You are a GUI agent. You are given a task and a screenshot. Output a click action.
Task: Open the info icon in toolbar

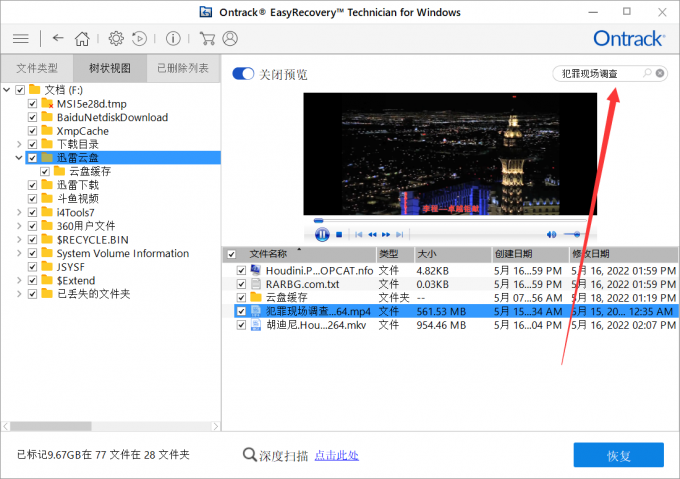tap(173, 39)
